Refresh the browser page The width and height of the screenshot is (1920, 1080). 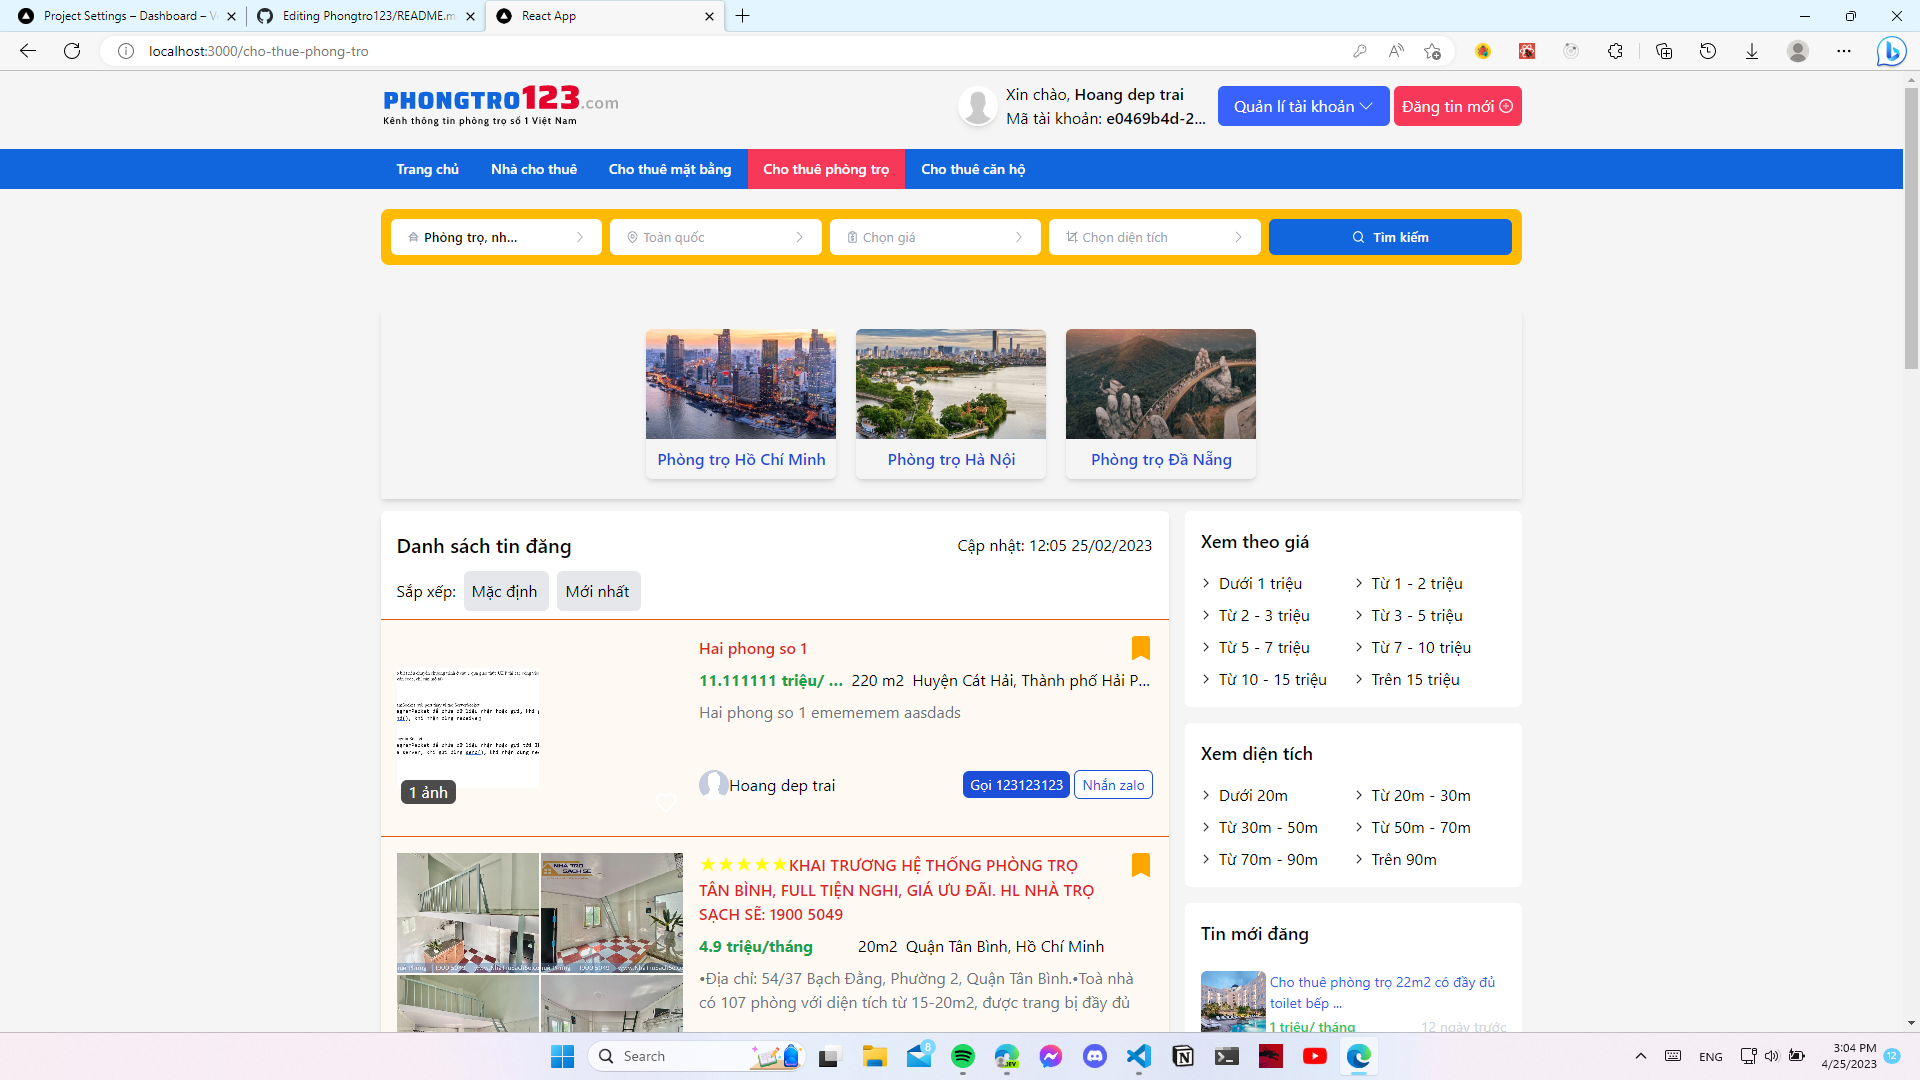[x=72, y=51]
